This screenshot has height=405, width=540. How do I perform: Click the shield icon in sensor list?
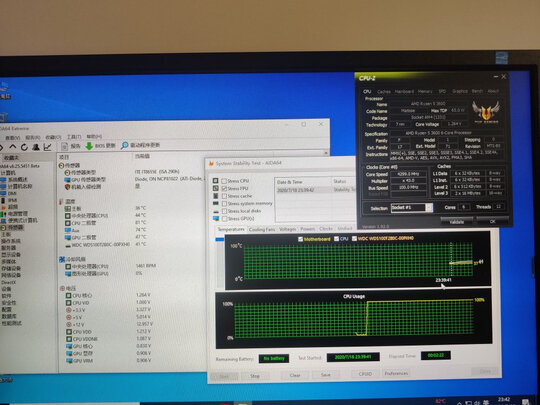(x=68, y=187)
